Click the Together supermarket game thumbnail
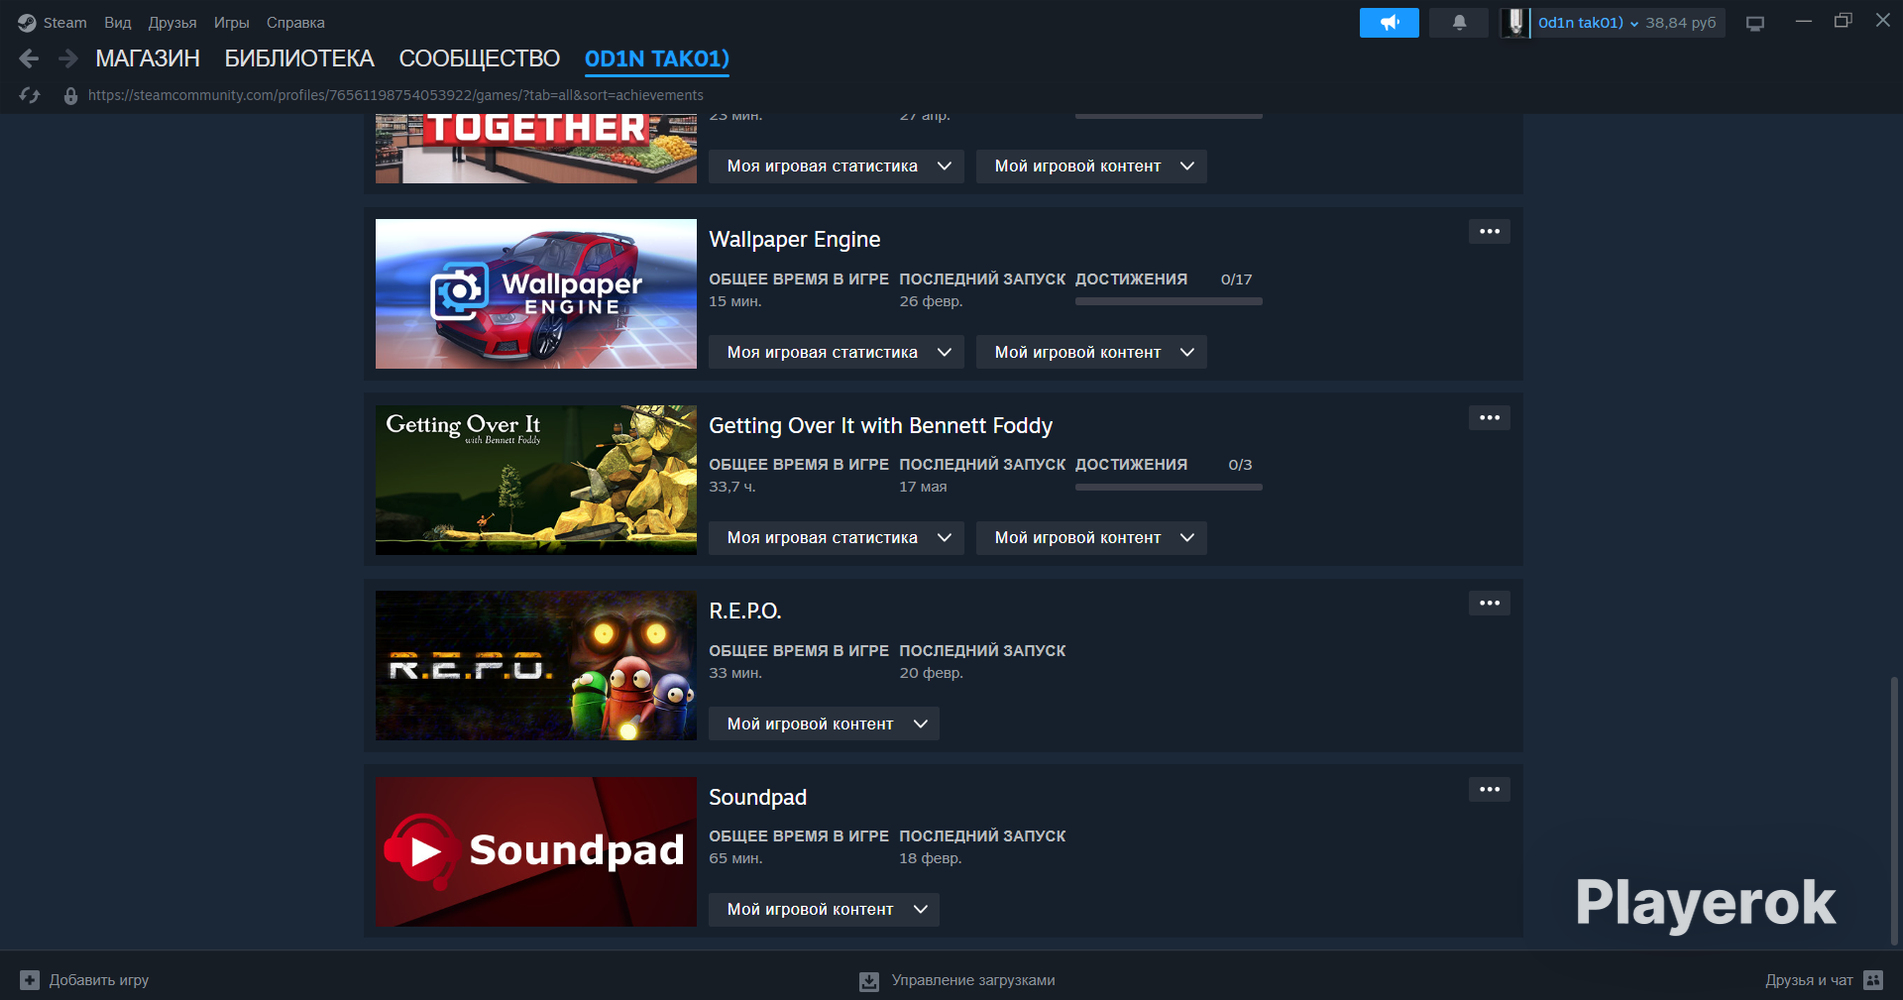Viewport: 1903px width, 1000px height. click(x=536, y=149)
